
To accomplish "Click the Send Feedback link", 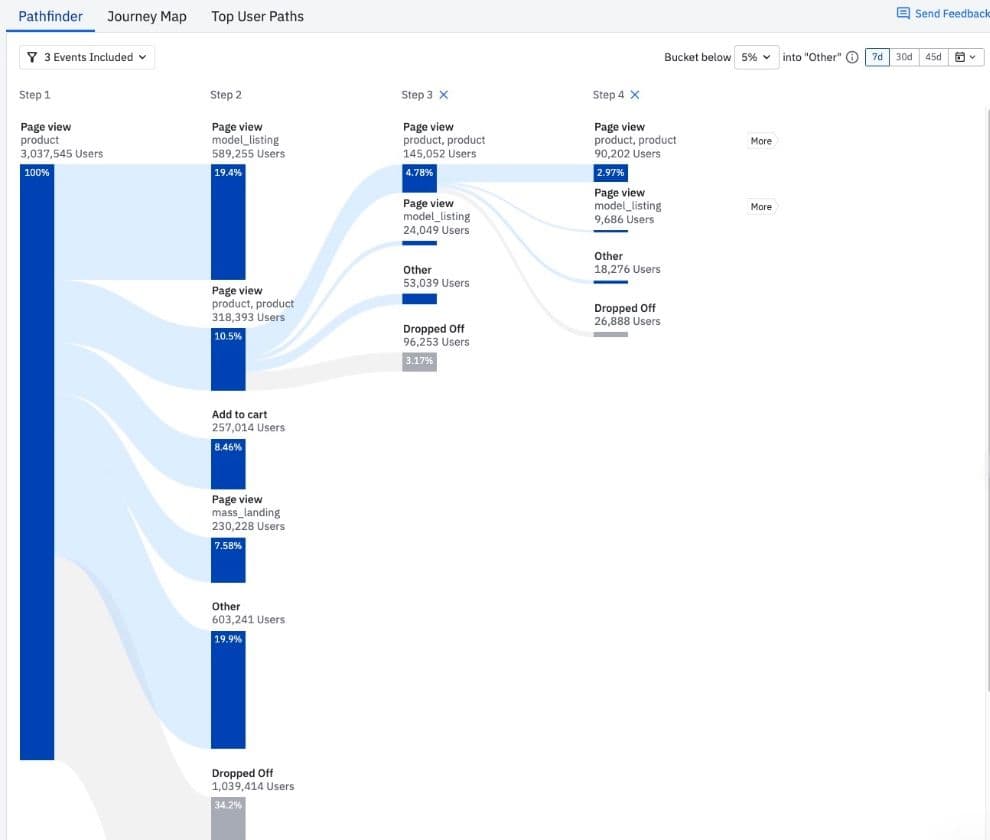I will click(951, 14).
